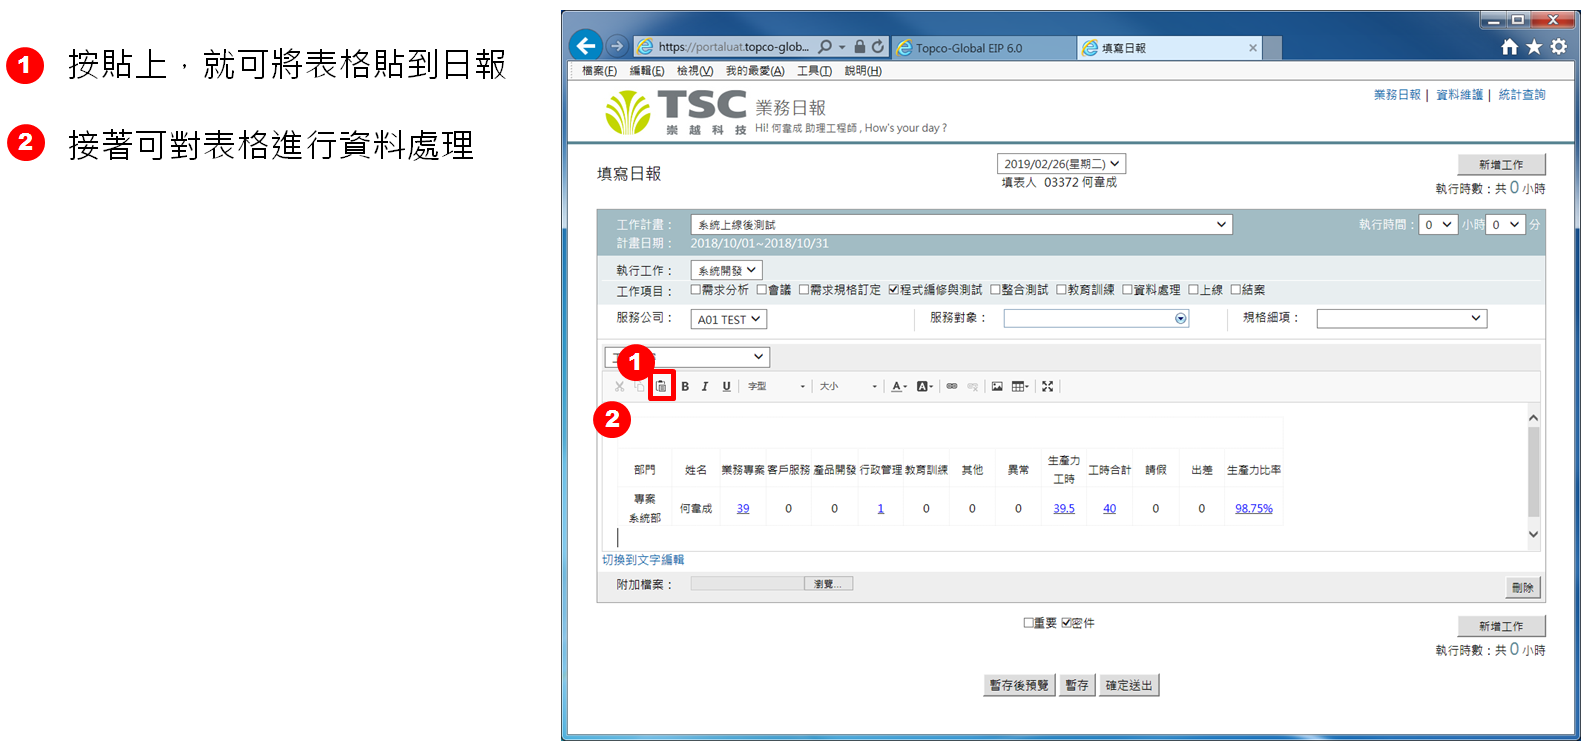This screenshot has width=1591, height=755.
Task: Maximize the editor with fullscreen icon
Action: click(1047, 386)
